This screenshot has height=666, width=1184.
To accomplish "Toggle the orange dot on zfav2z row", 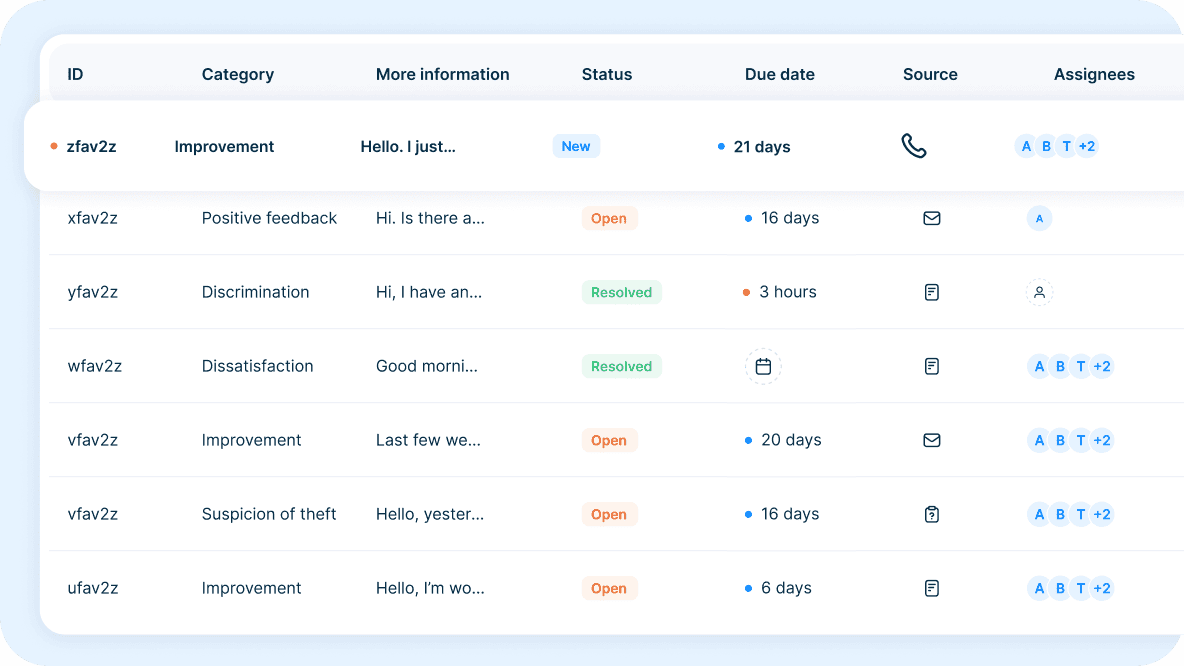I will pyautogui.click(x=54, y=146).
